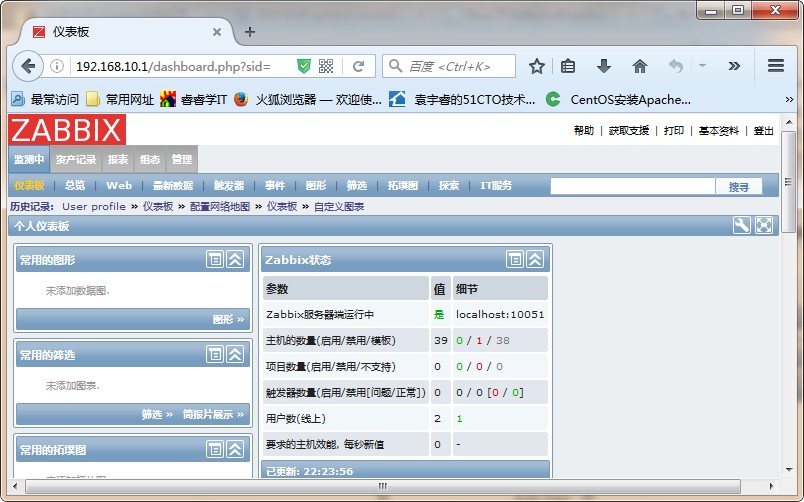Image resolution: width=804 pixels, height=502 pixels.
Task: Click the undo arrow toolbar icon
Action: point(676,66)
